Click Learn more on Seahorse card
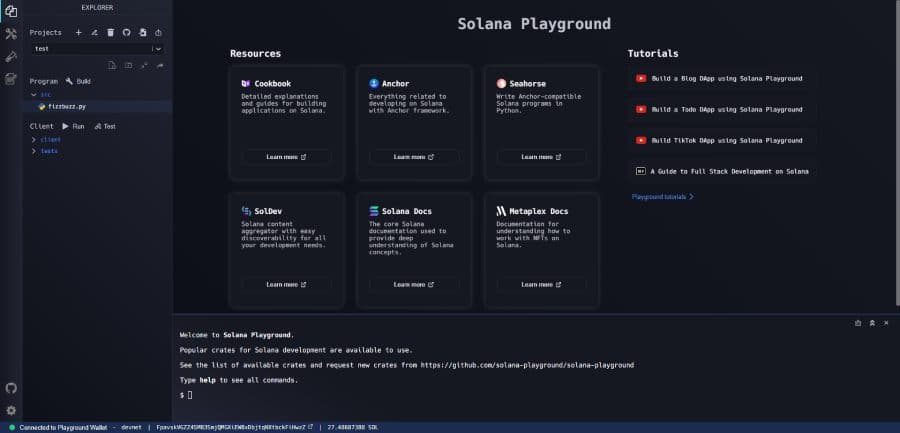This screenshot has width=900, height=433. [x=541, y=157]
